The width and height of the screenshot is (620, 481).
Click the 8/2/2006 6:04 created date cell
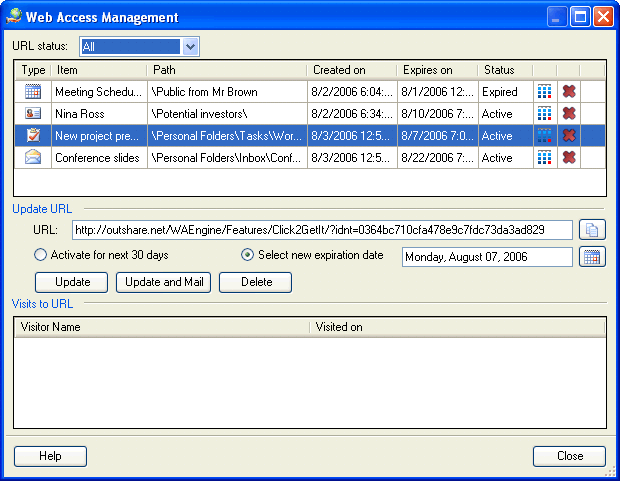(352, 92)
